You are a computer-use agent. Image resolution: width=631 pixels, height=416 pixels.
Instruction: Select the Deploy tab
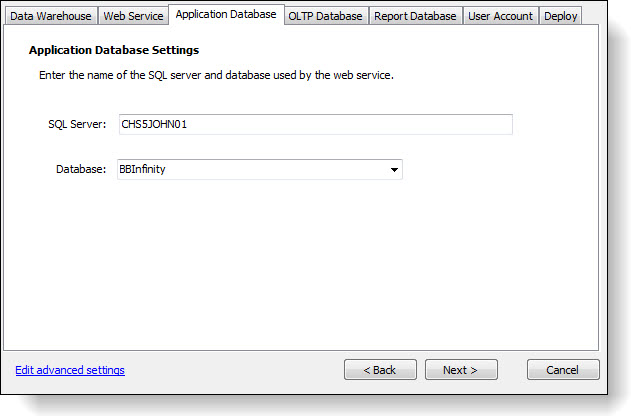click(561, 16)
